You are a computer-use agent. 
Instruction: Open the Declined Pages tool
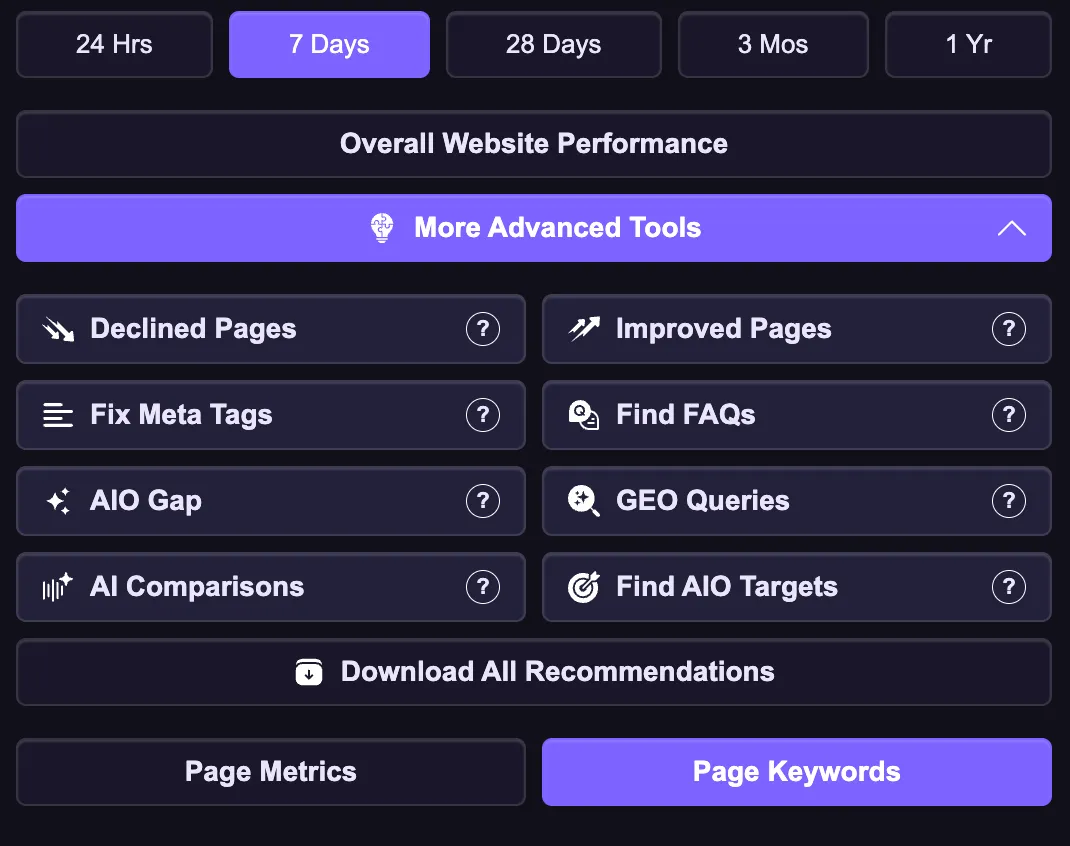click(194, 329)
